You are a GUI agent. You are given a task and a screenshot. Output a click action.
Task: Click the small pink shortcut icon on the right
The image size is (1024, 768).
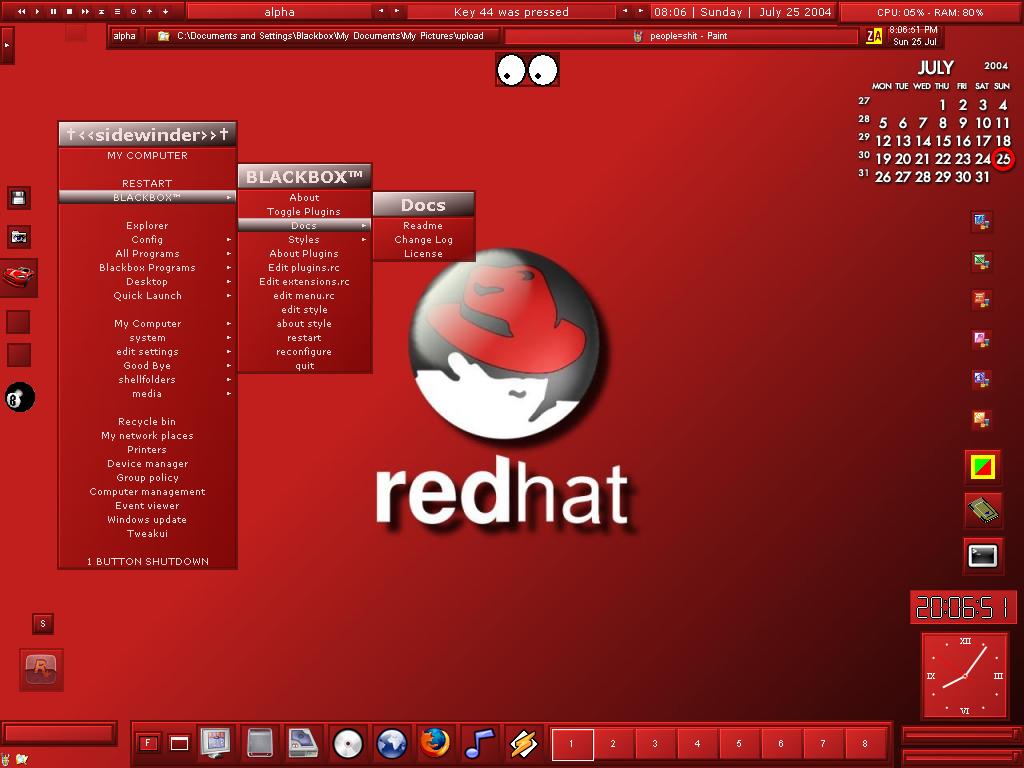coord(981,339)
